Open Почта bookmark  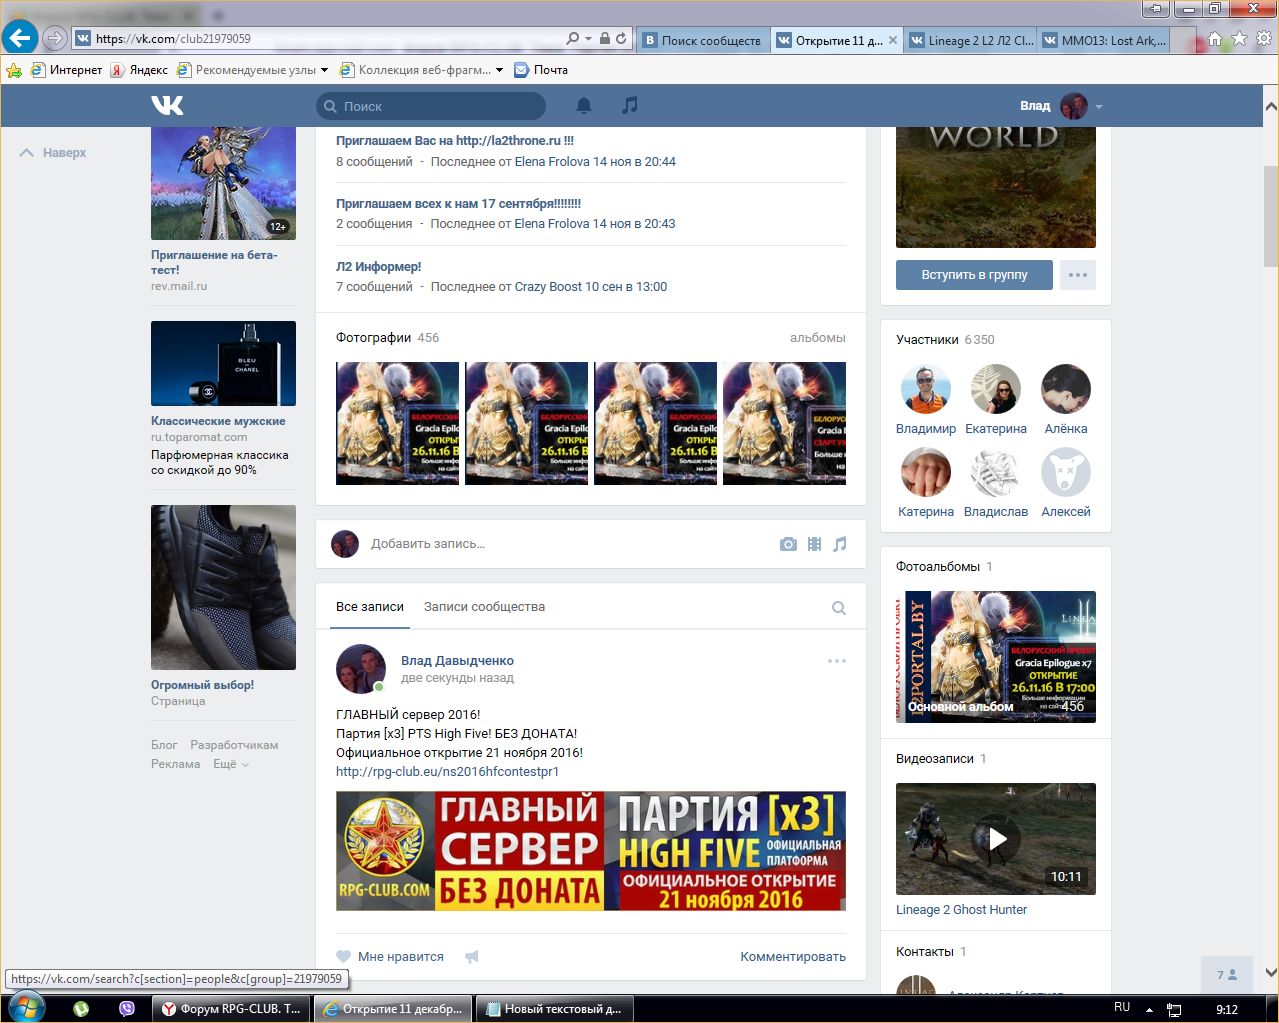click(x=541, y=70)
